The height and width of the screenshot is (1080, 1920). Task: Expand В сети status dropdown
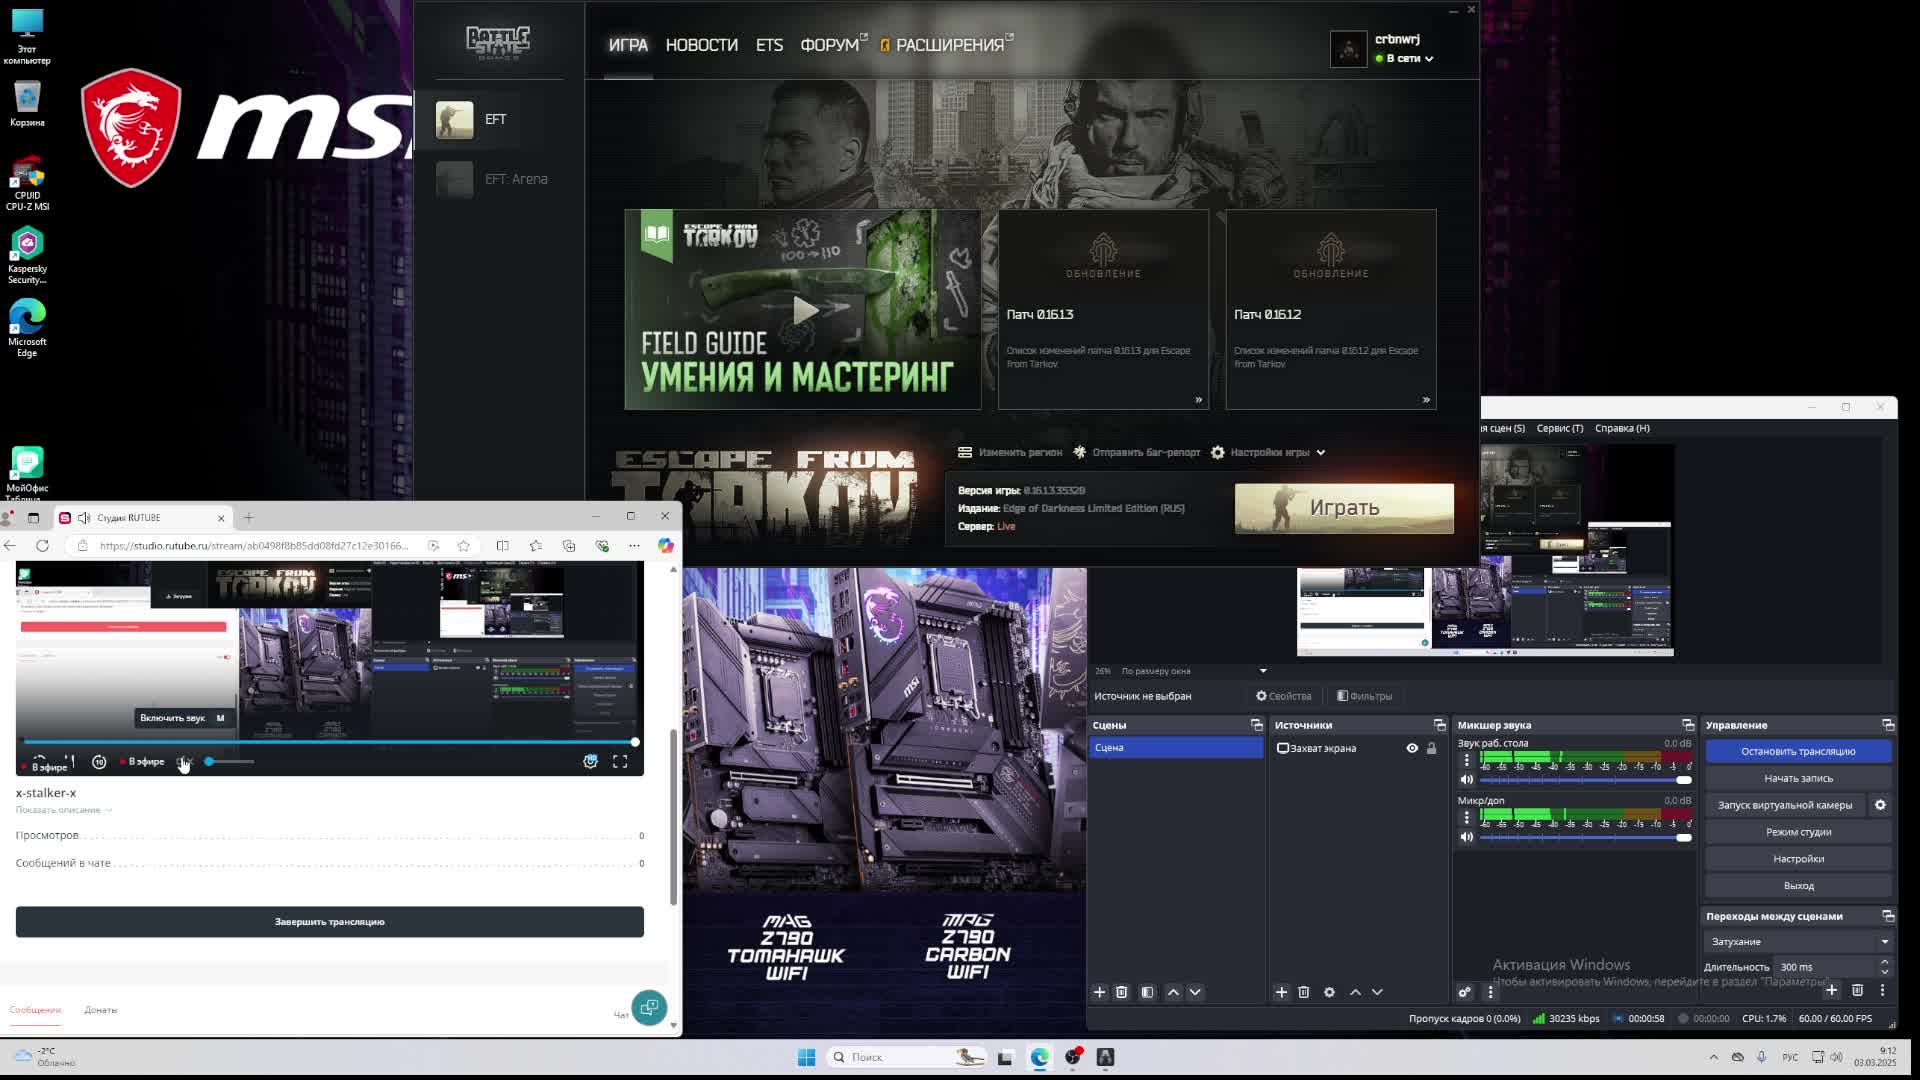[1405, 59]
